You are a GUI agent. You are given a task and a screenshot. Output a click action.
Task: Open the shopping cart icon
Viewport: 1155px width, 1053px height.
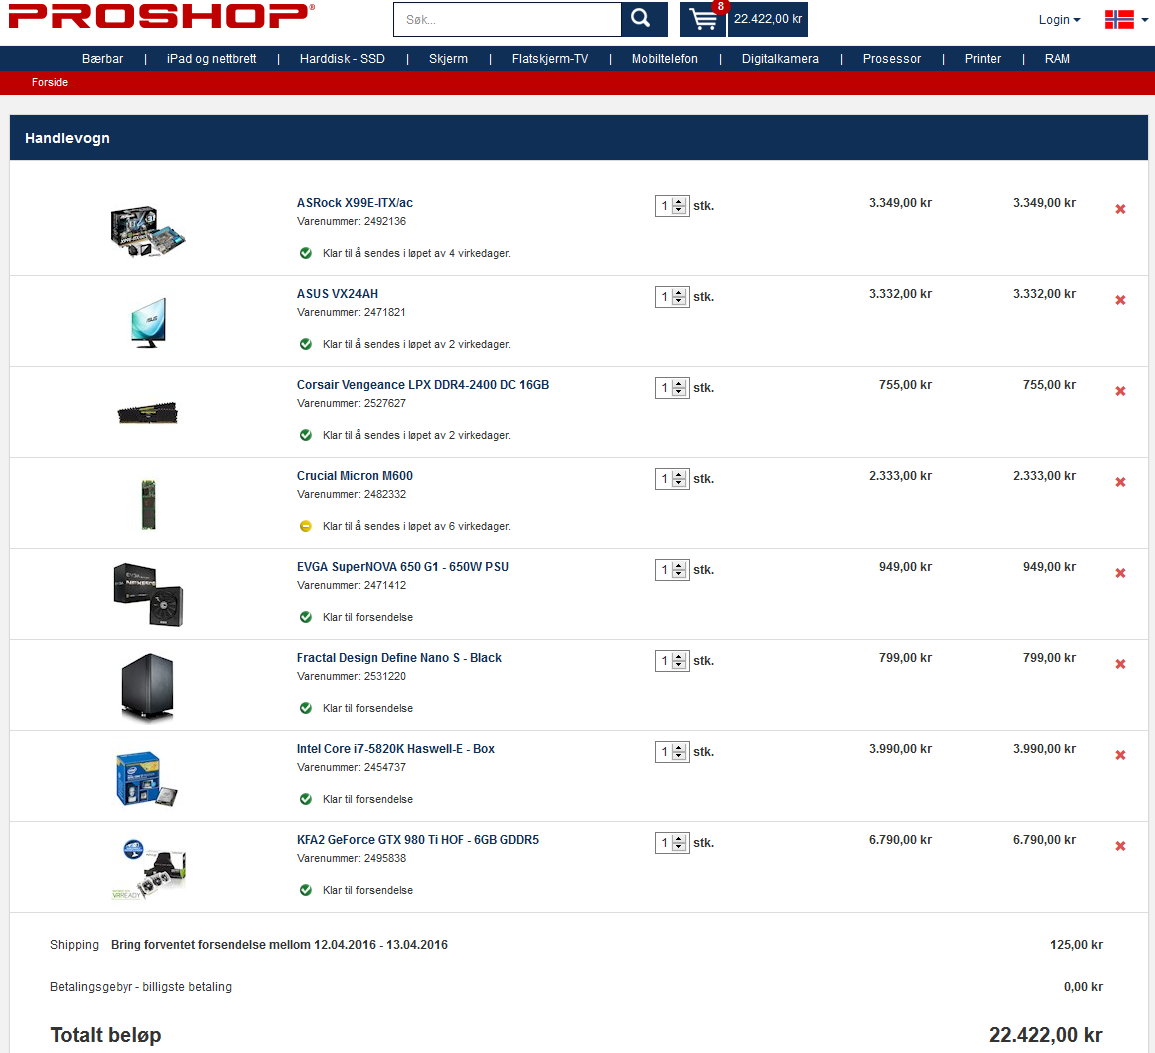703,19
